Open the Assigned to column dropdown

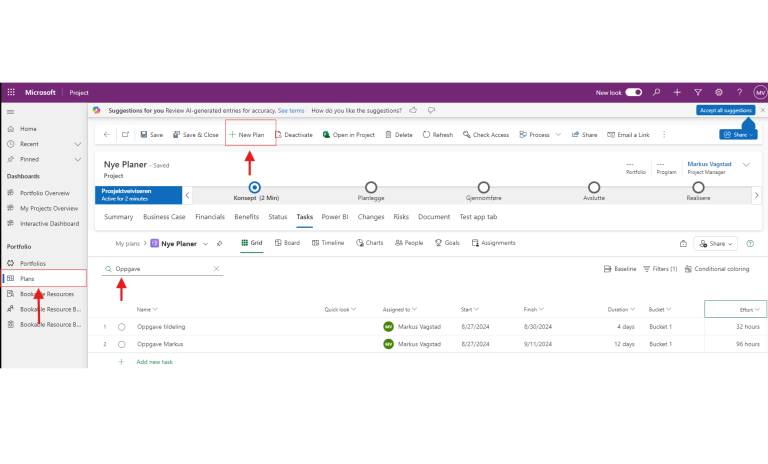coord(414,309)
